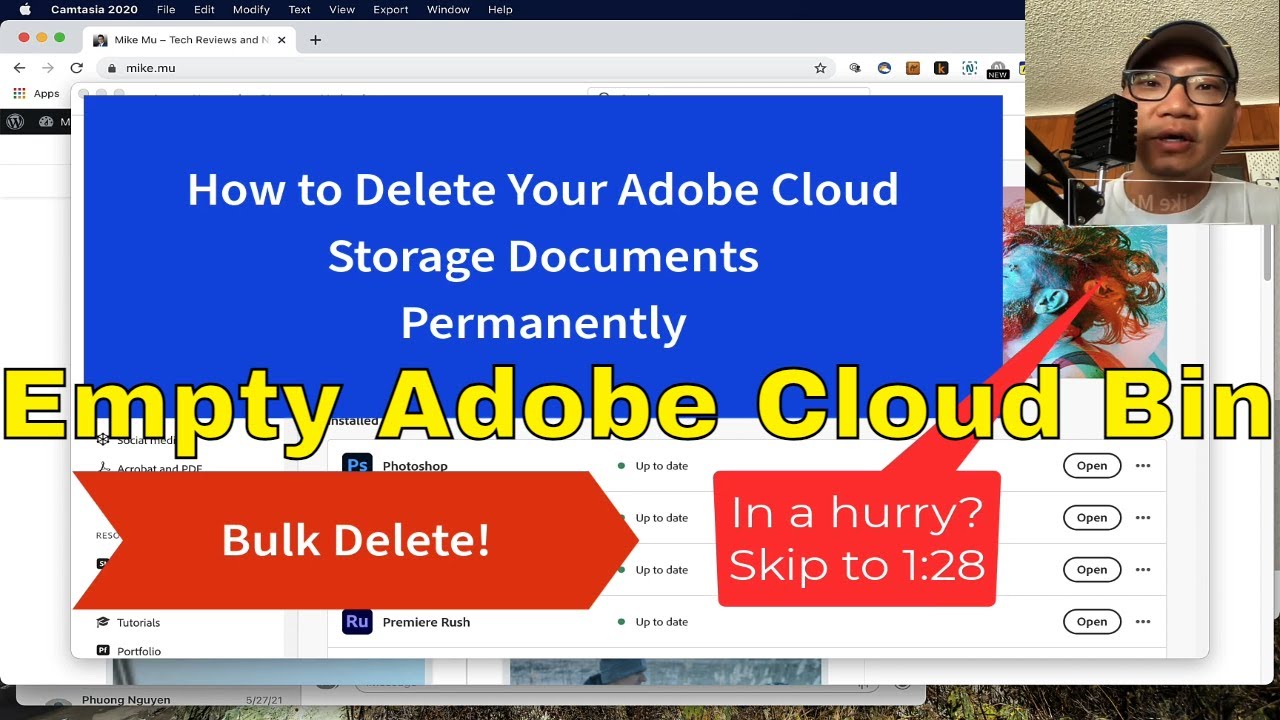Go back in Chrome

click(19, 68)
